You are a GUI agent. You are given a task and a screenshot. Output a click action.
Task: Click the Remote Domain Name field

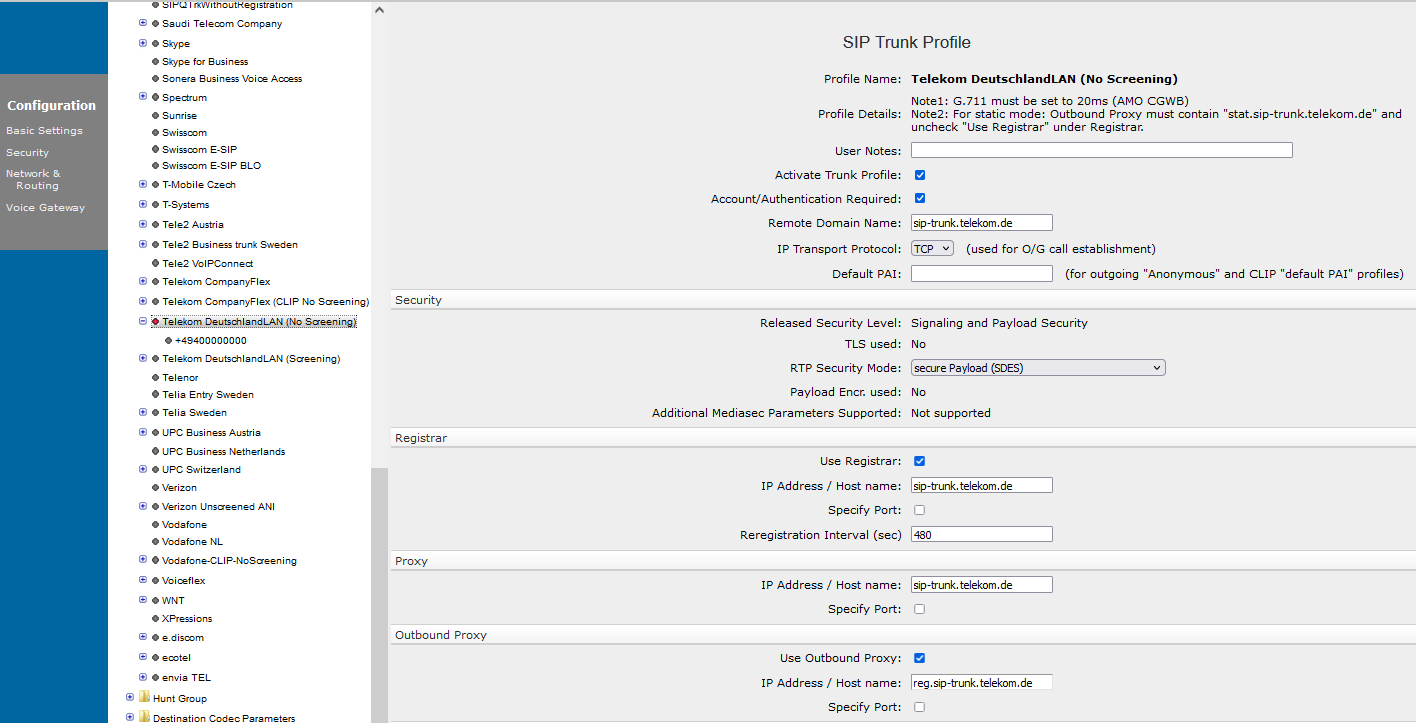(982, 223)
